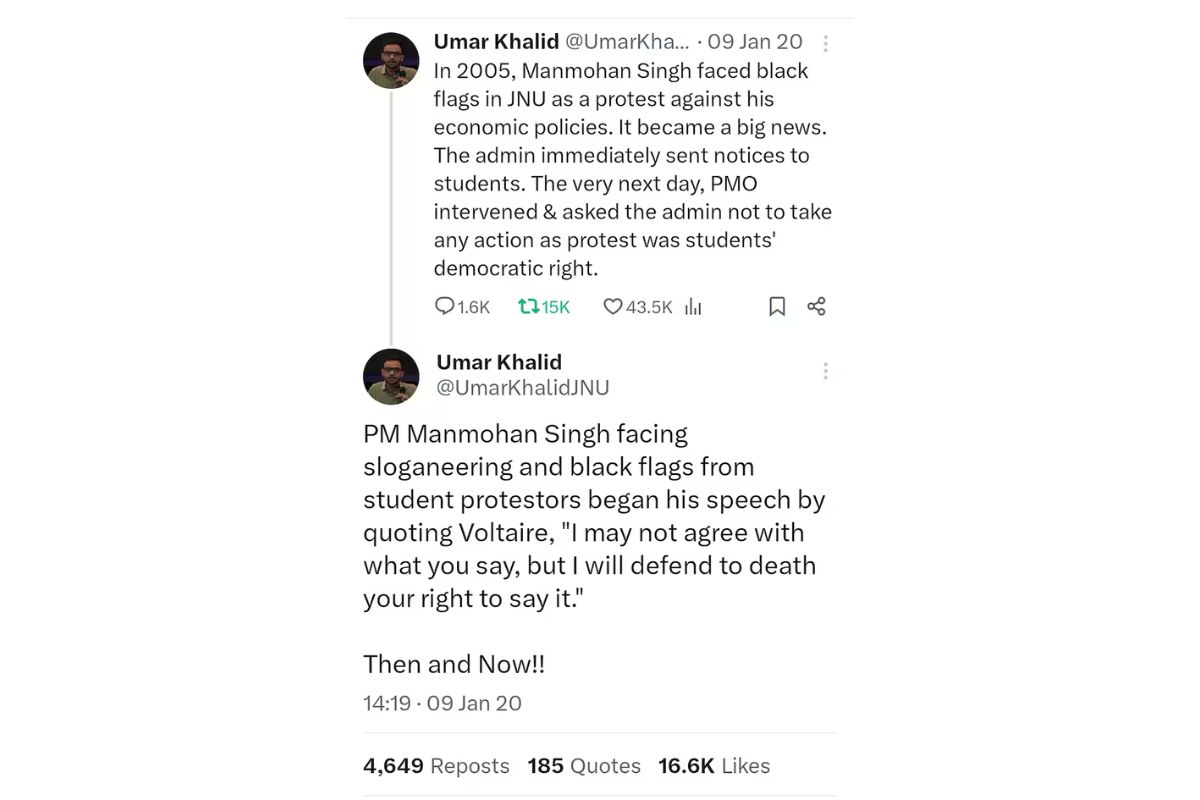Open Umar Khalid's name on the first tweet
The image size is (1200, 800).
496,42
